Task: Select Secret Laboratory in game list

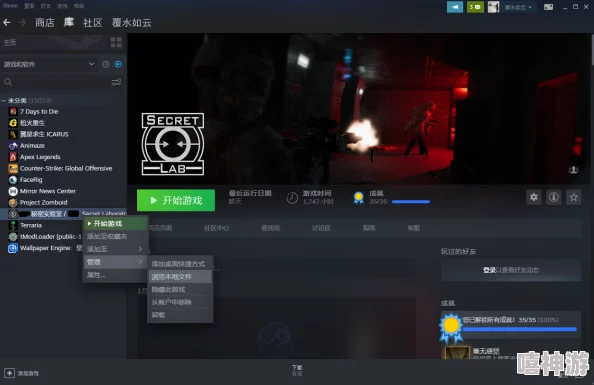Action: pos(63,214)
